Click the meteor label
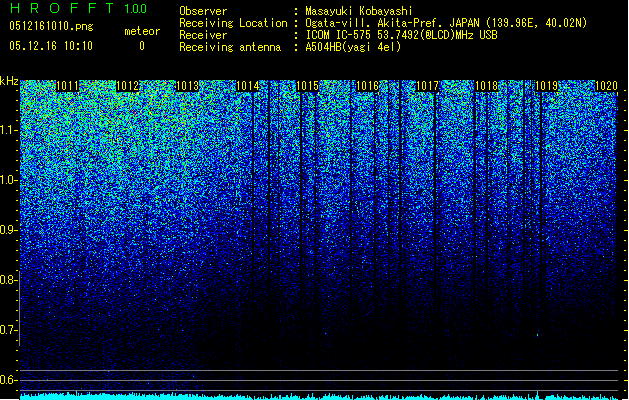 coord(142,31)
